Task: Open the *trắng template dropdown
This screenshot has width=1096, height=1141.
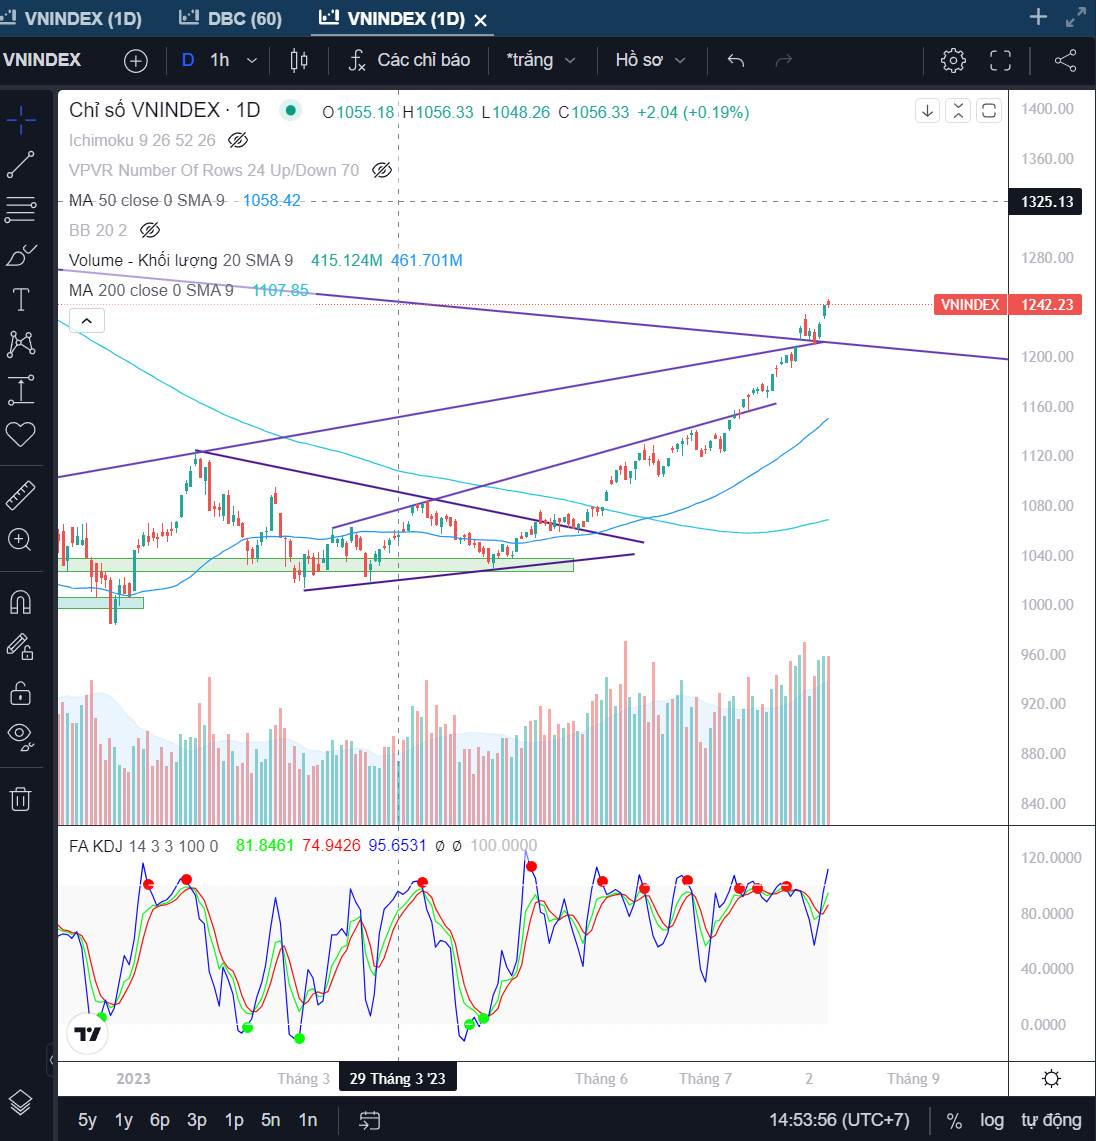Action: coord(541,60)
